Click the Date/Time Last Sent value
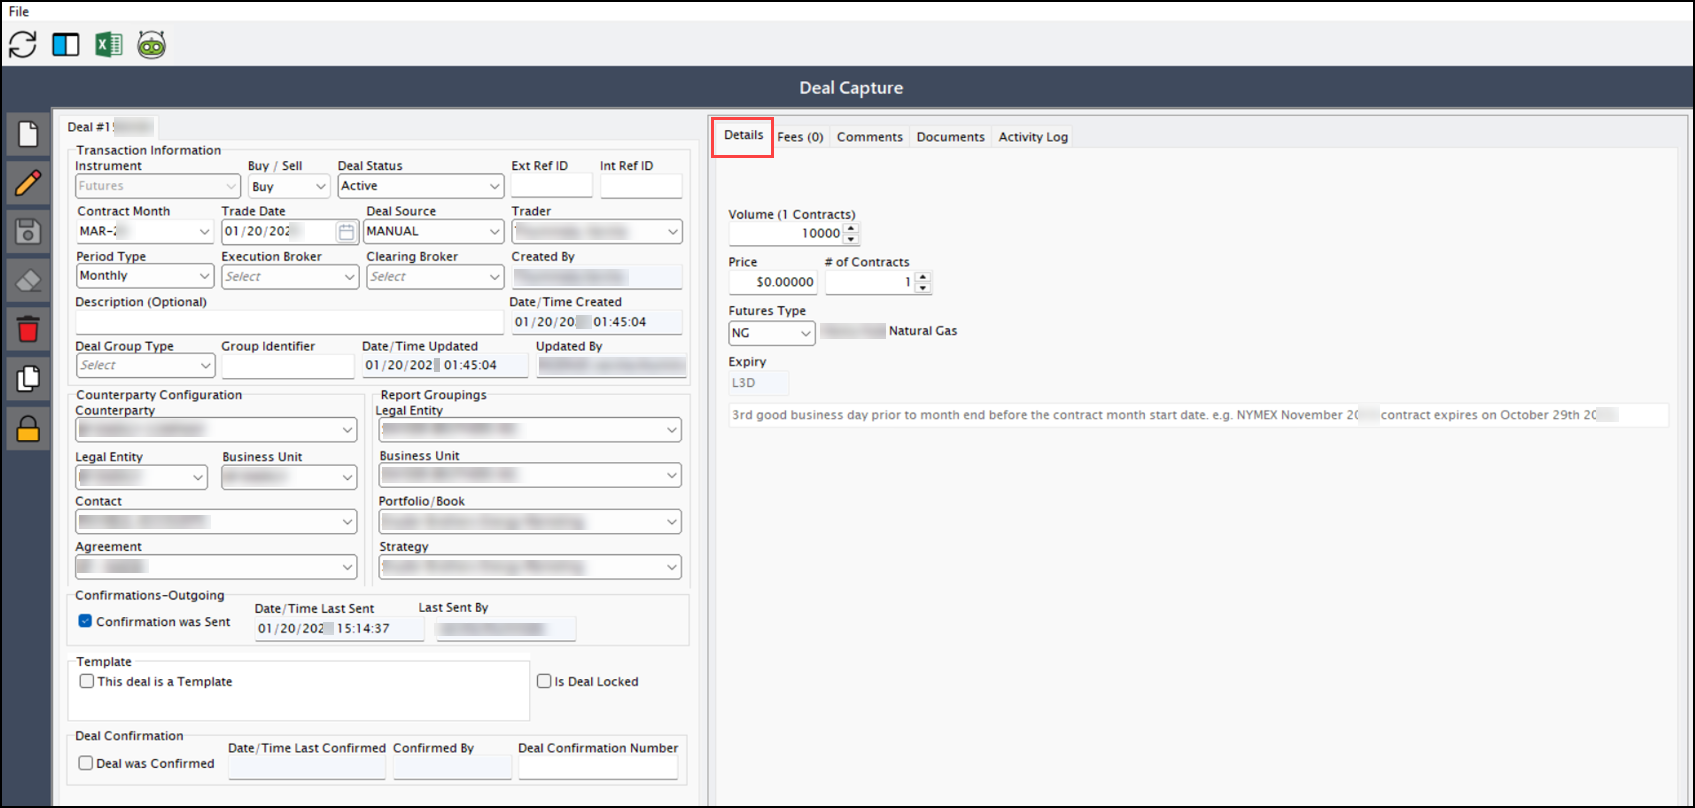The image size is (1695, 808). pos(339,629)
